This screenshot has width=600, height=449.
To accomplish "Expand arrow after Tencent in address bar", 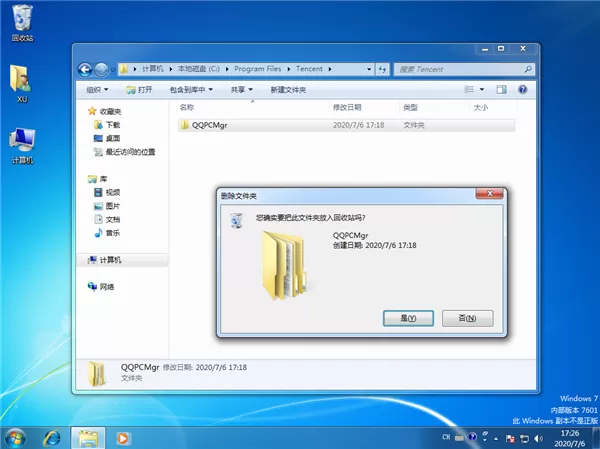I will click(x=329, y=69).
